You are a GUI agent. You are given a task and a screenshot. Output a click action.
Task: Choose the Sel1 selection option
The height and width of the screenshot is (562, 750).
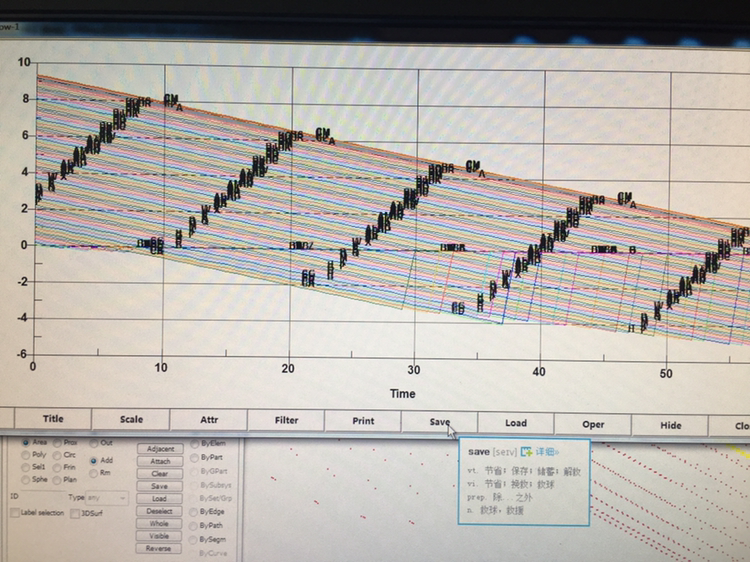(x=26, y=467)
